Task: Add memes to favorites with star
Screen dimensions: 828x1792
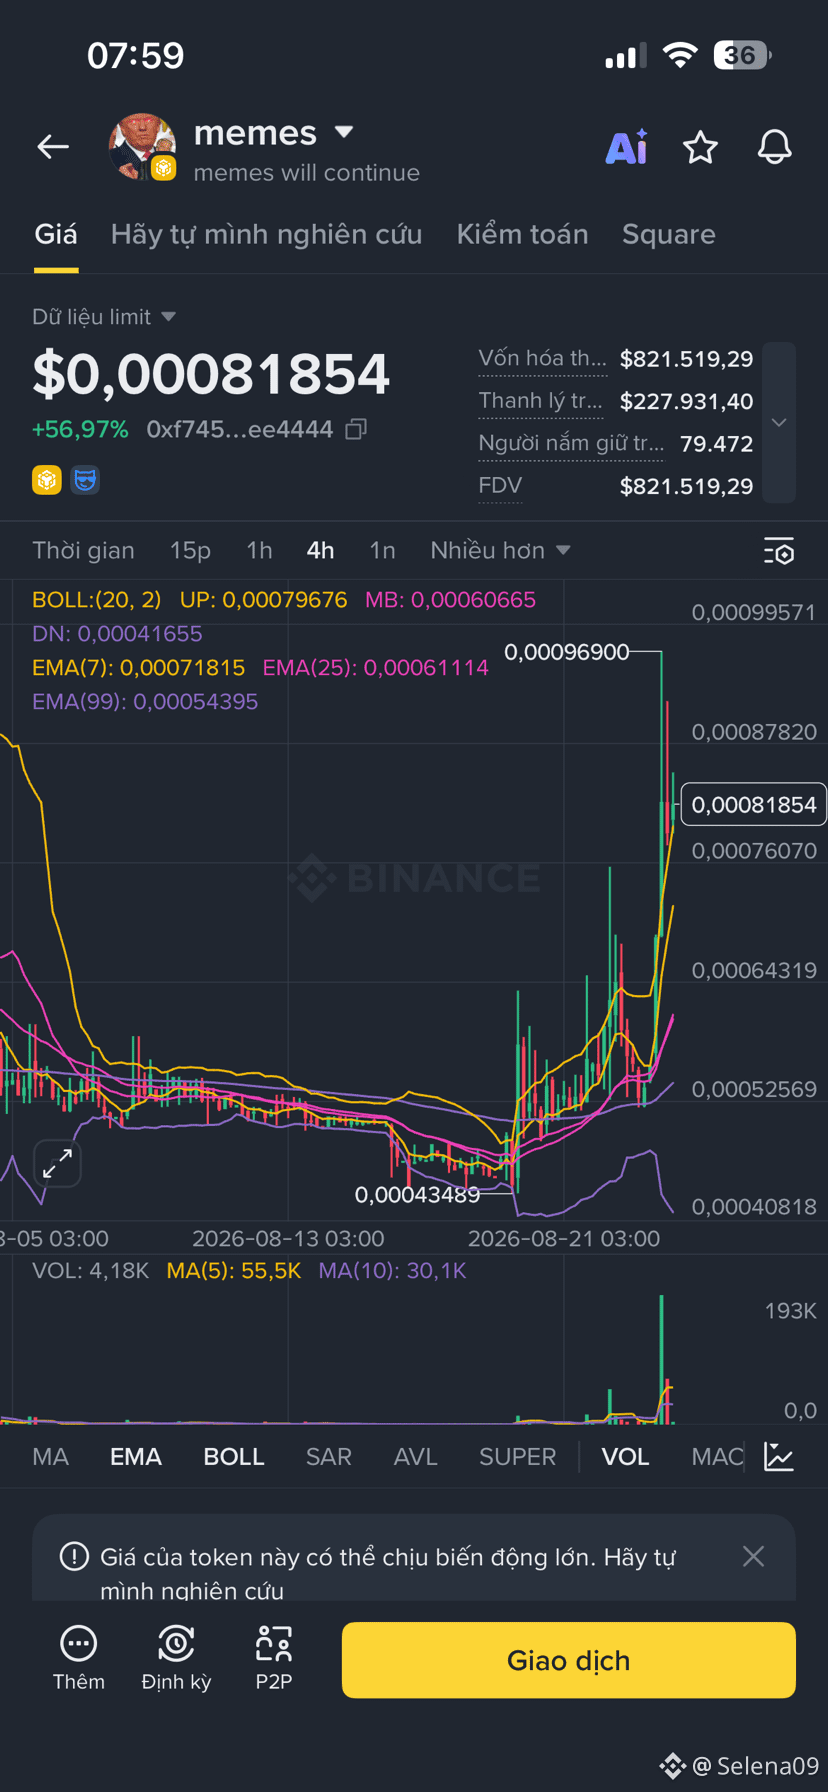Action: pyautogui.click(x=700, y=148)
